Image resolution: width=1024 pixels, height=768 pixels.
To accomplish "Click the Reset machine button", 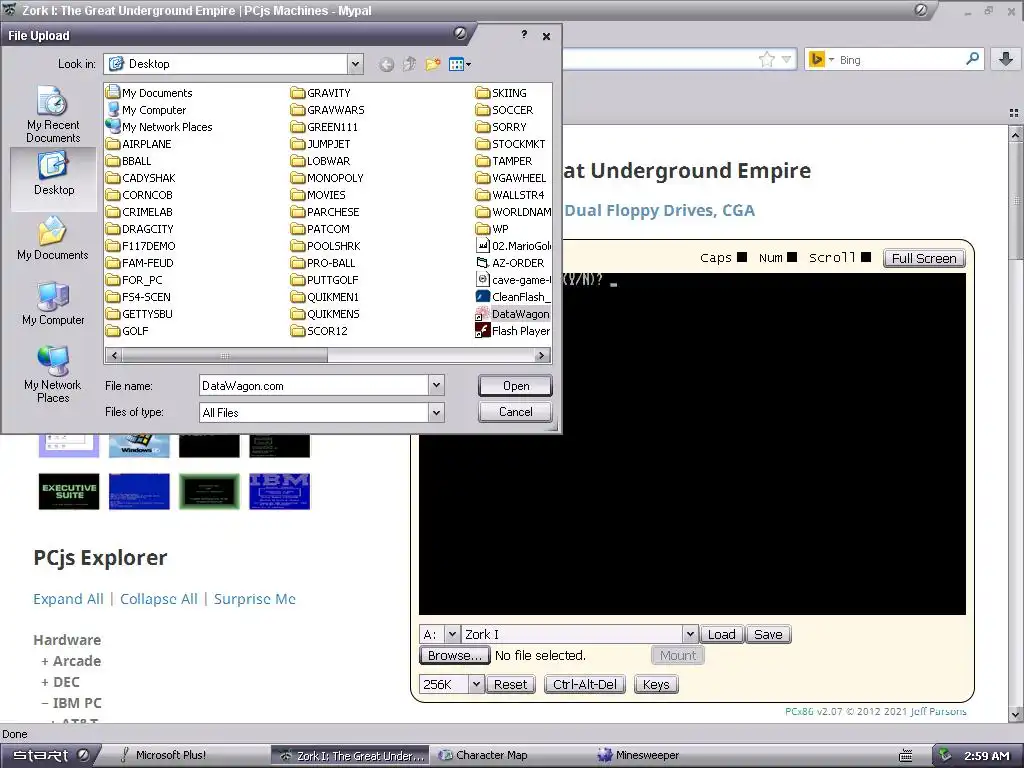I will (510, 684).
